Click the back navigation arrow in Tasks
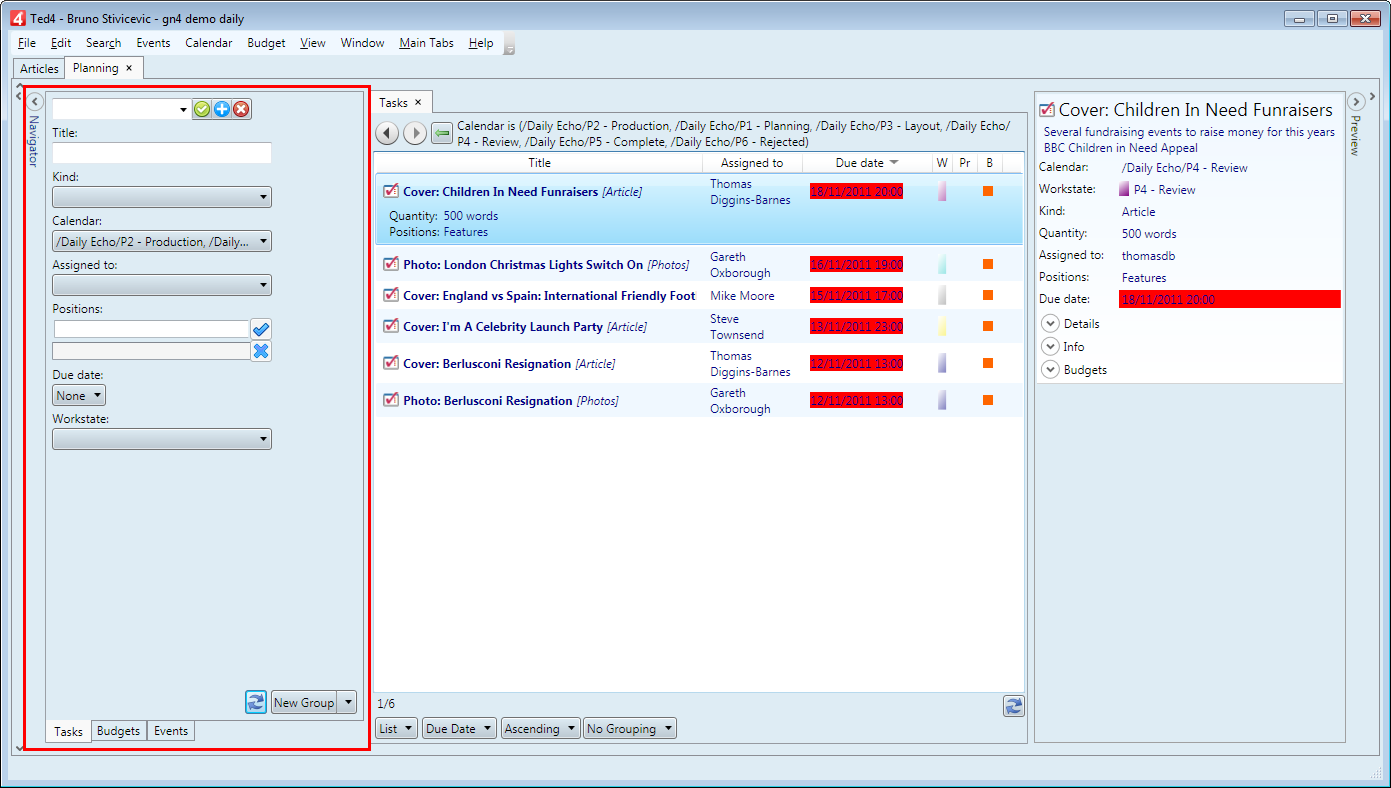 [387, 133]
